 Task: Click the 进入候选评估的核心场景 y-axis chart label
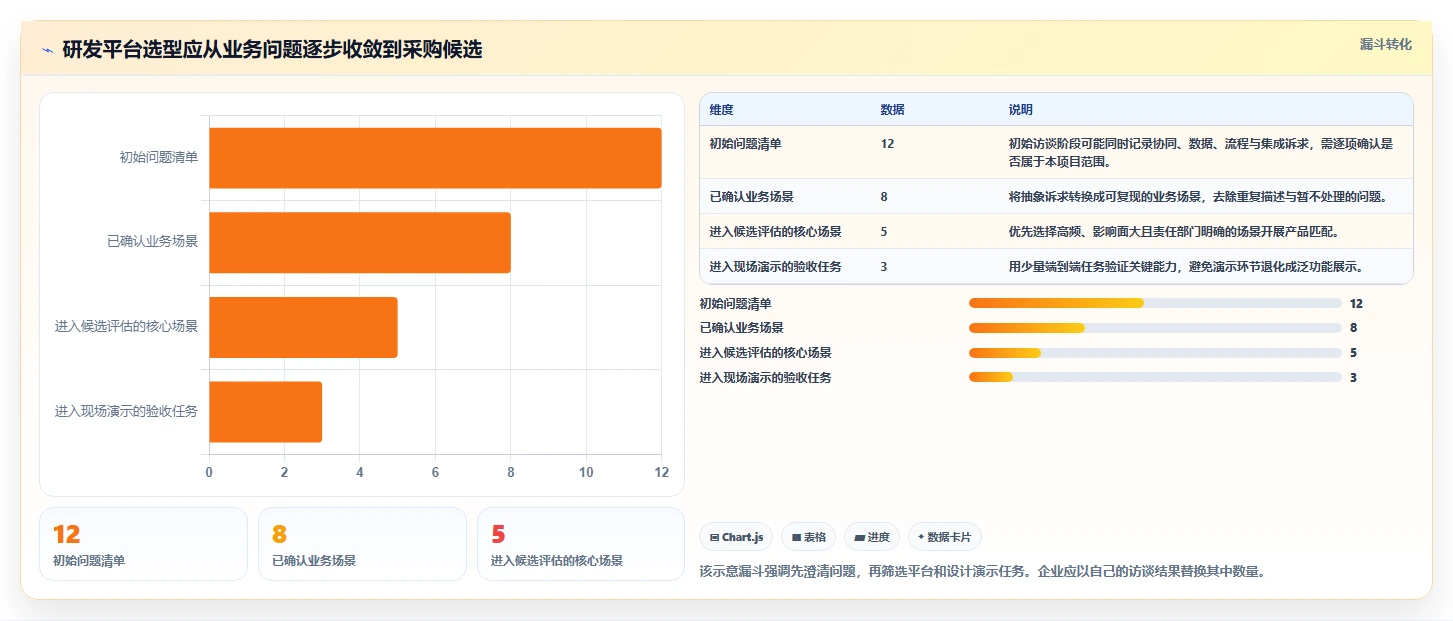(127, 327)
